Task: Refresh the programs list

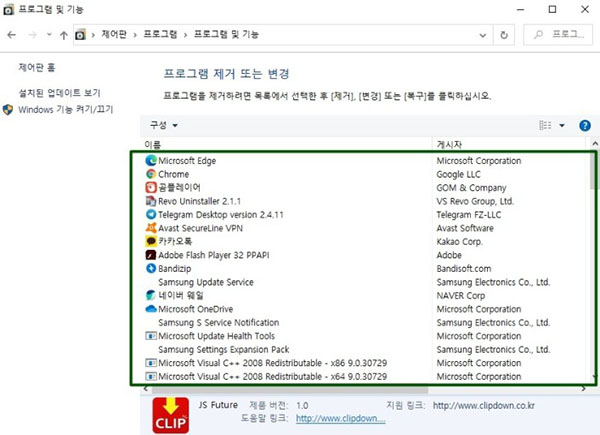Action: tap(504, 35)
